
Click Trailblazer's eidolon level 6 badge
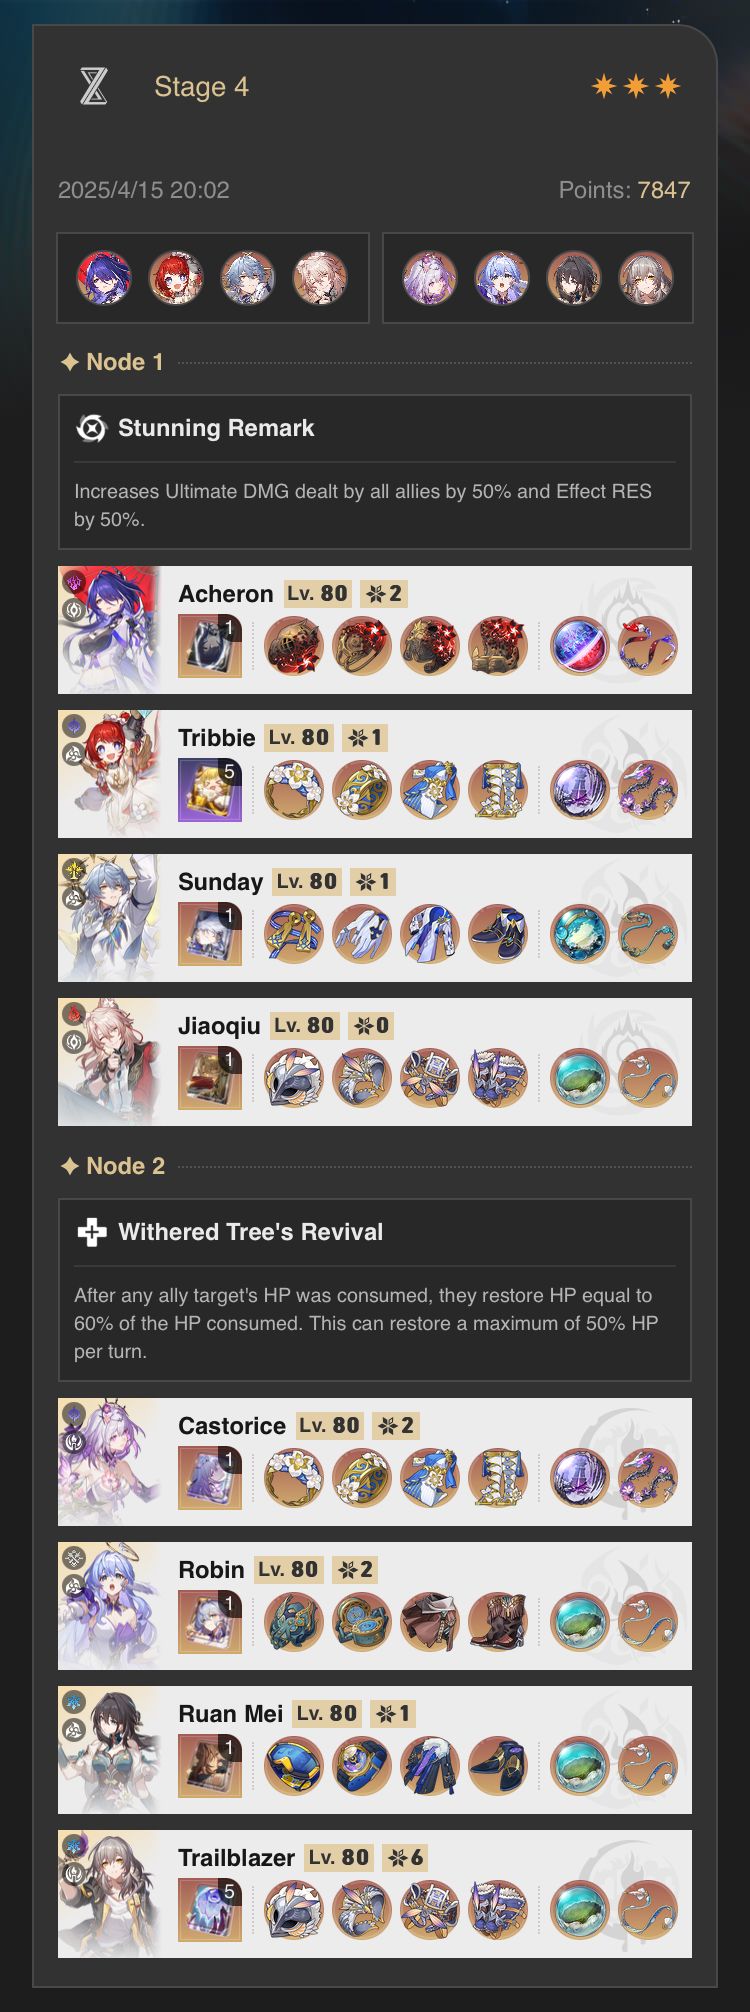(x=406, y=1858)
